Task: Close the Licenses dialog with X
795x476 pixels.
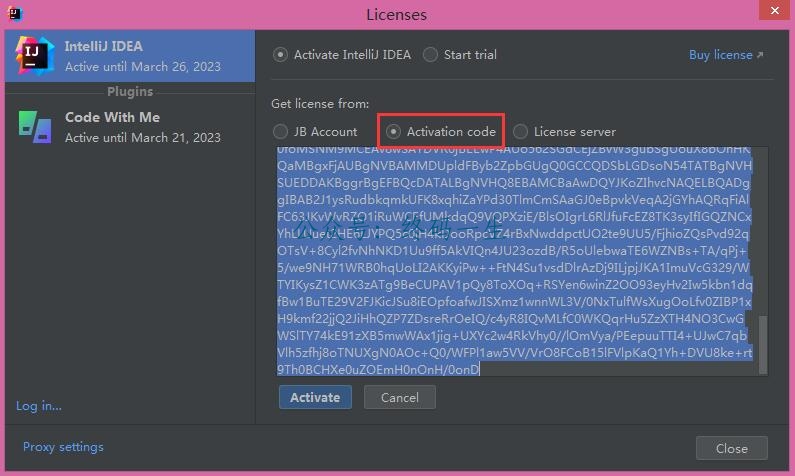Action: [775, 10]
